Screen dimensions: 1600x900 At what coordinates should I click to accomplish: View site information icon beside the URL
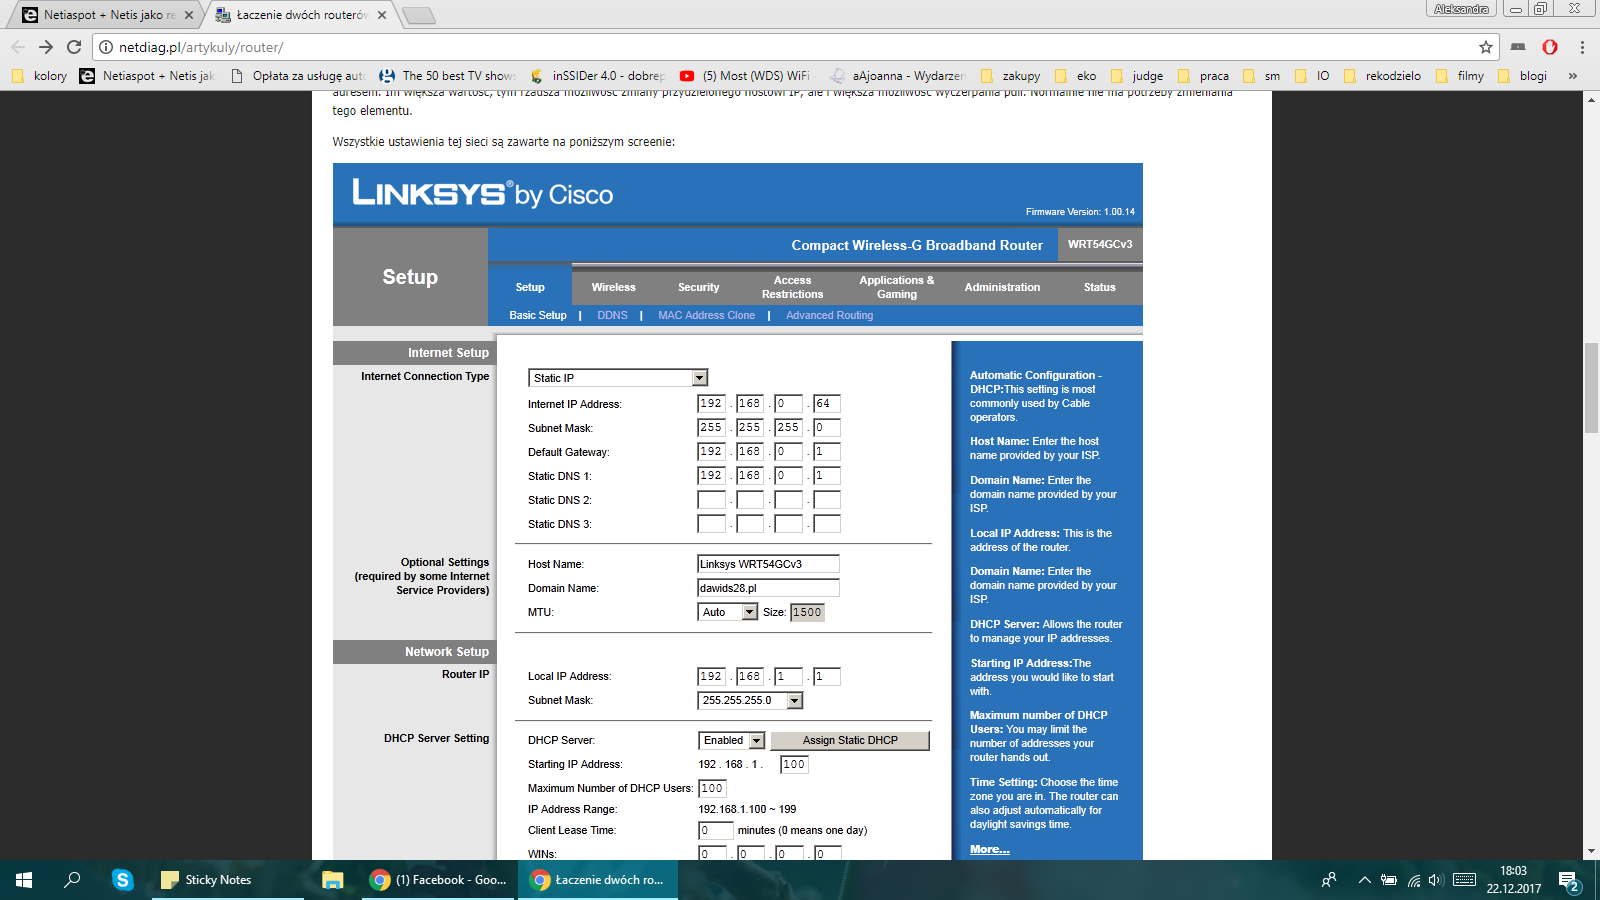pos(106,47)
